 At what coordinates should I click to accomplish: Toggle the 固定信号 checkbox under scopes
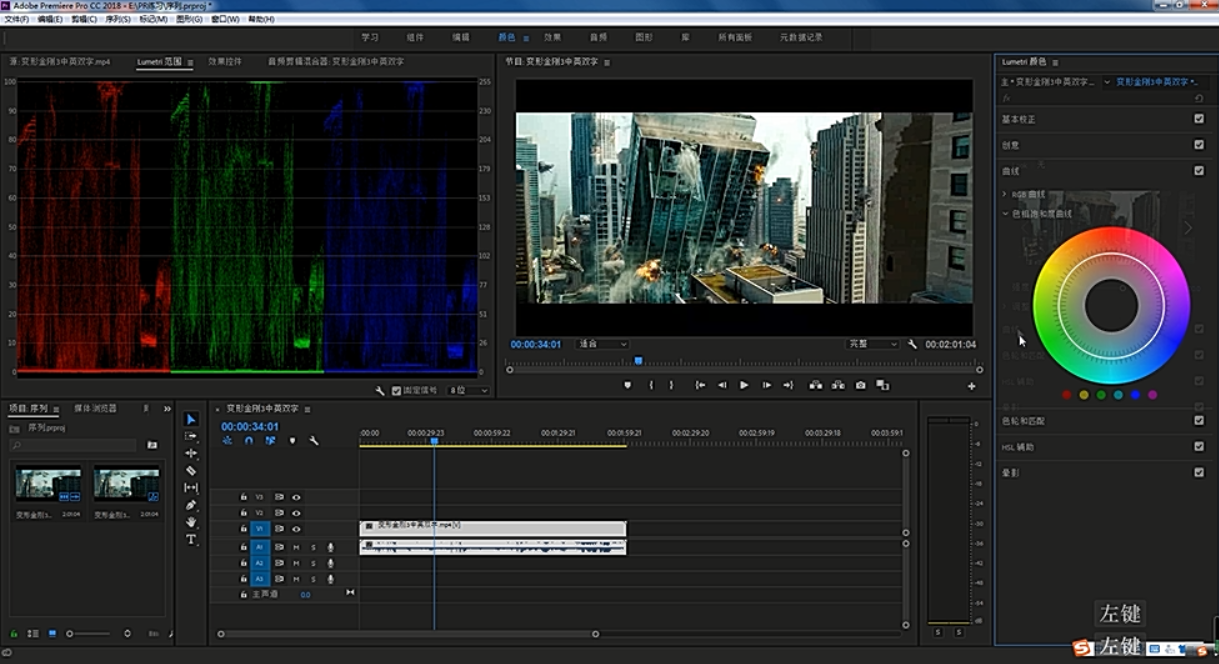pyautogui.click(x=396, y=391)
